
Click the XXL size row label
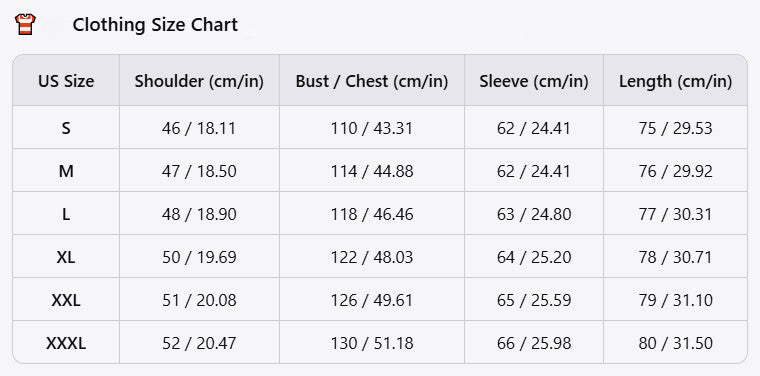click(x=66, y=300)
